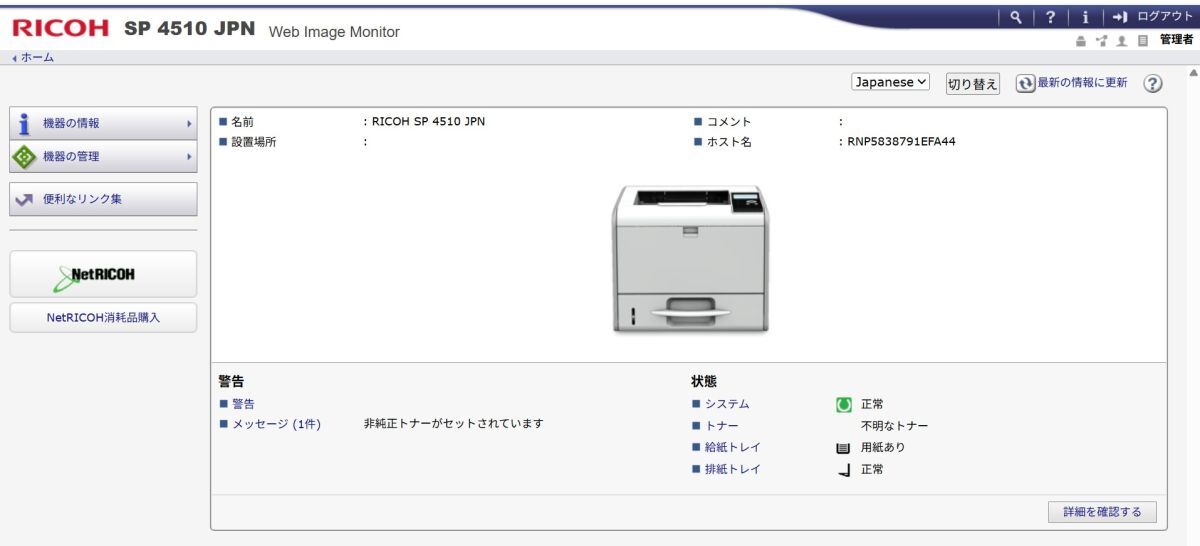The width and height of the screenshot is (1200, 546).
Task: Click the Web Image Monitor title text
Action: pos(334,32)
